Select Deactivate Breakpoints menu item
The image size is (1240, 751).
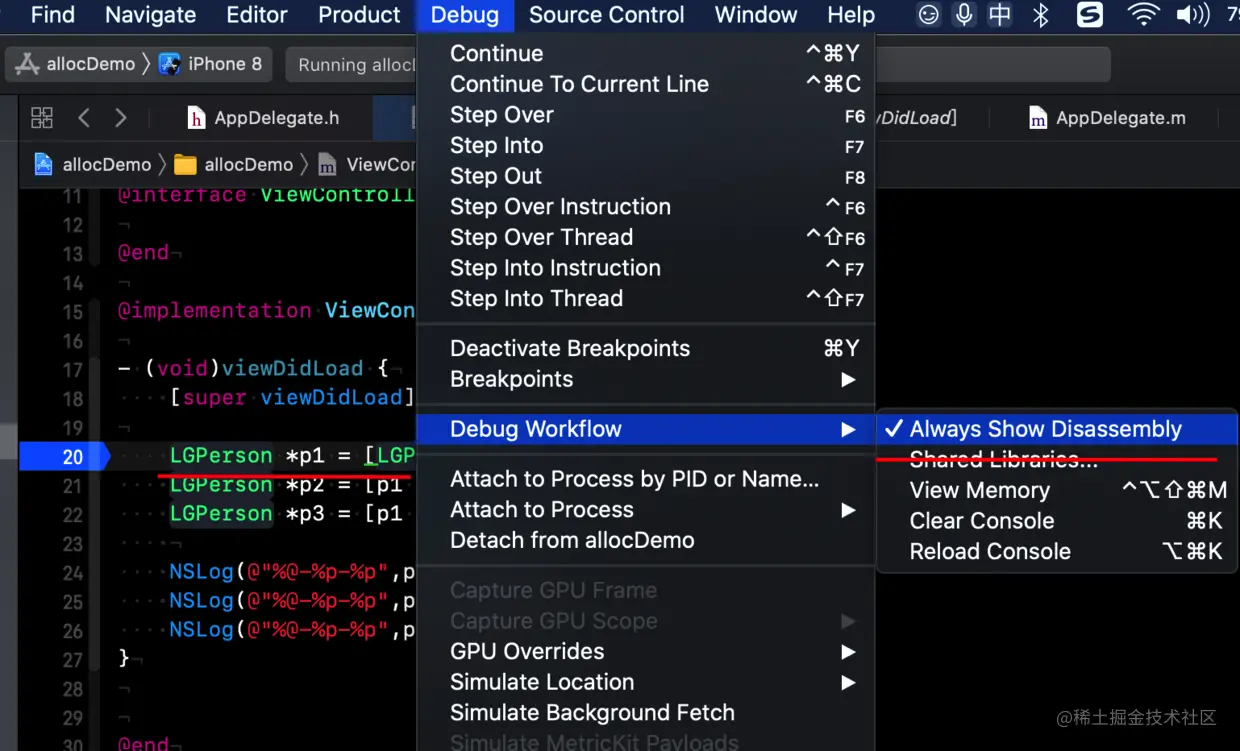570,348
